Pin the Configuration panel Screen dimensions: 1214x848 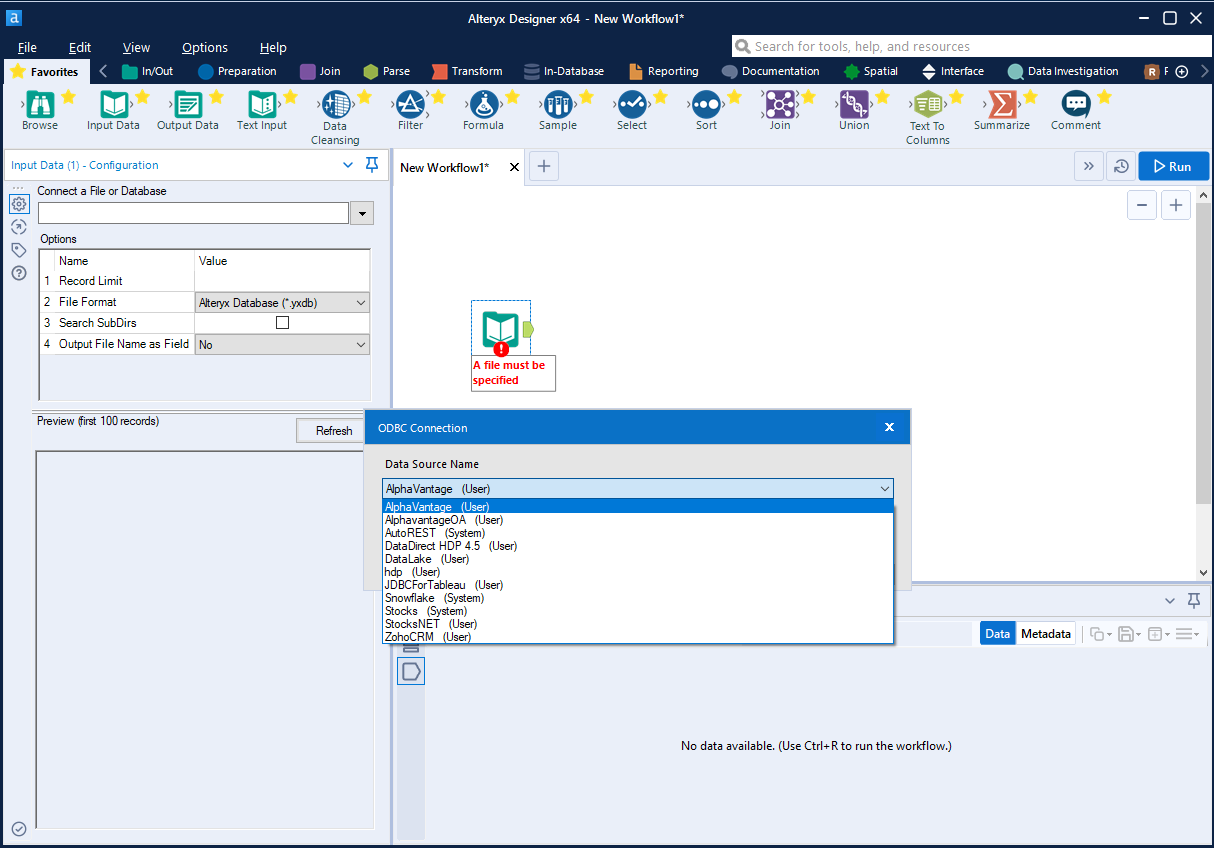click(x=372, y=165)
